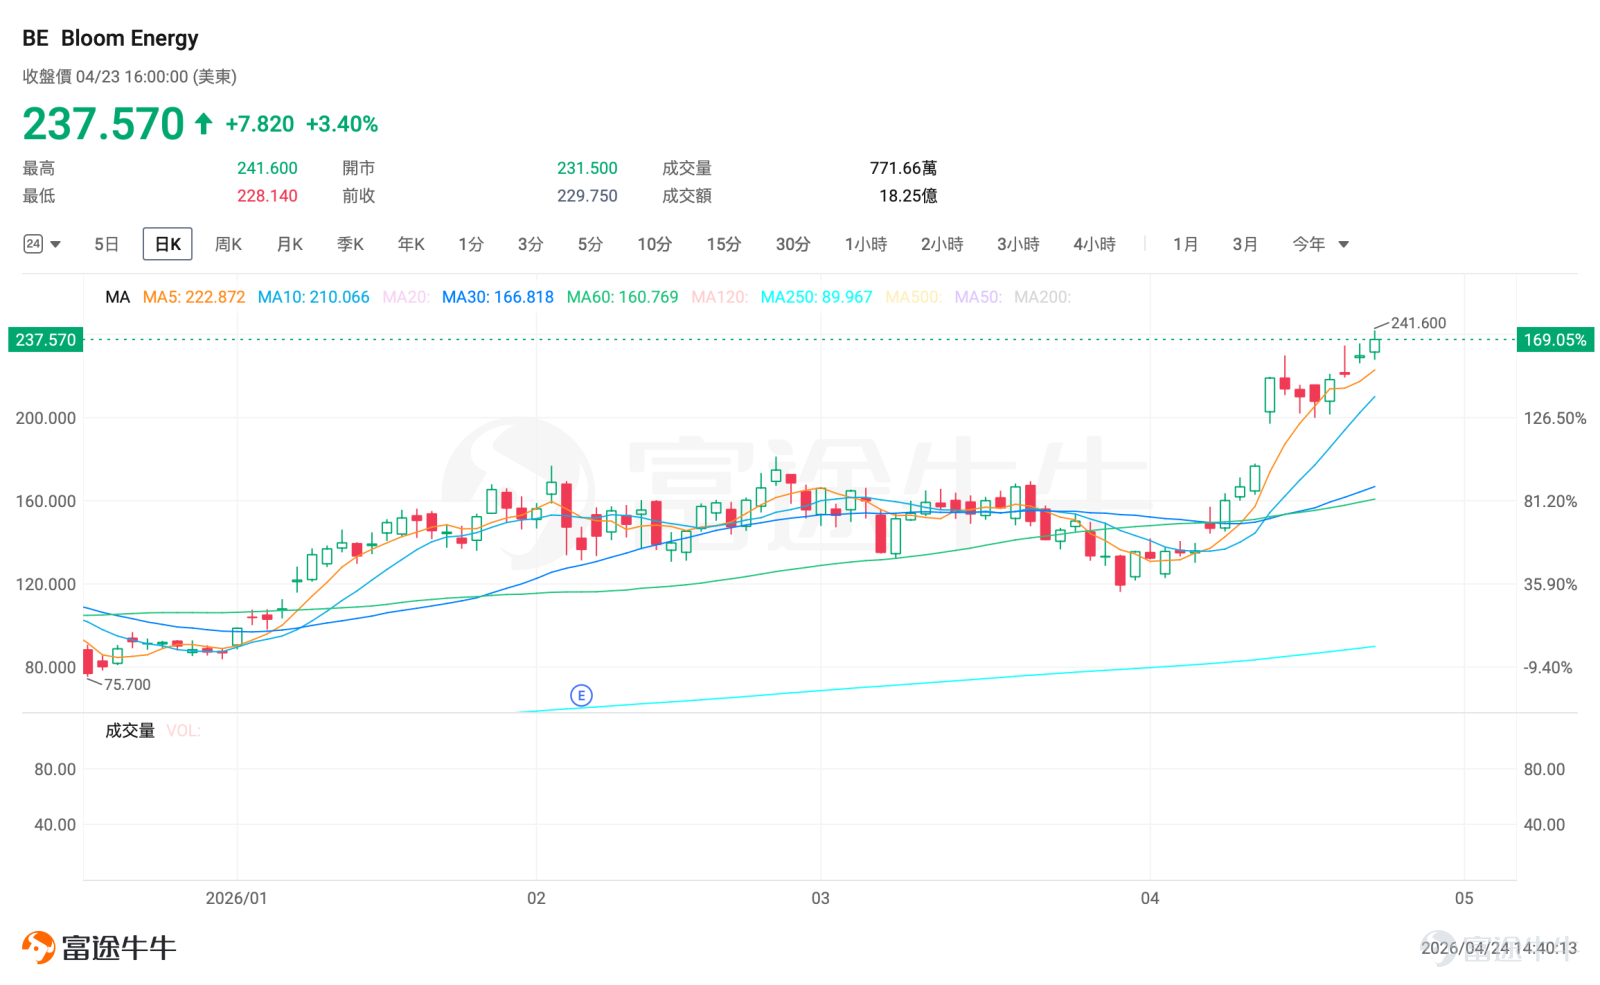The image size is (1600, 985).
Task: Toggle the dimmed VOL indicator
Action: coord(183,731)
